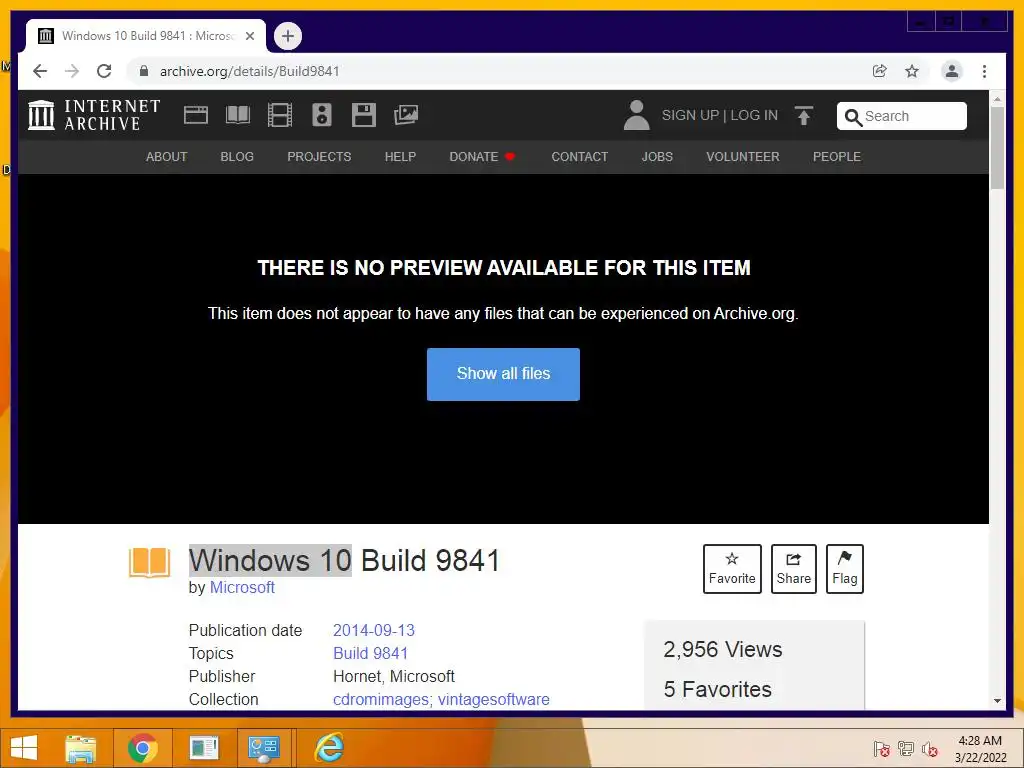Image resolution: width=1024 pixels, height=768 pixels.
Task: Bookmark this tab with star icon
Action: pyautogui.click(x=912, y=71)
